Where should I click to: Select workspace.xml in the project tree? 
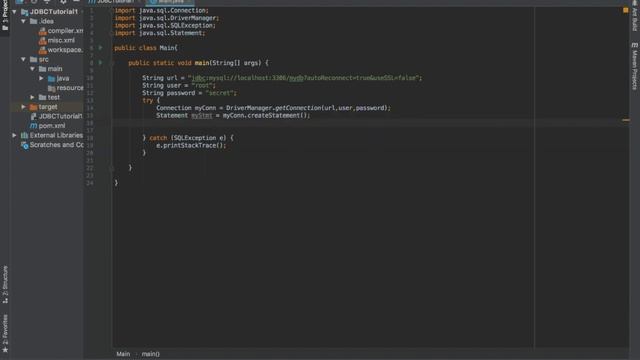tap(65, 50)
